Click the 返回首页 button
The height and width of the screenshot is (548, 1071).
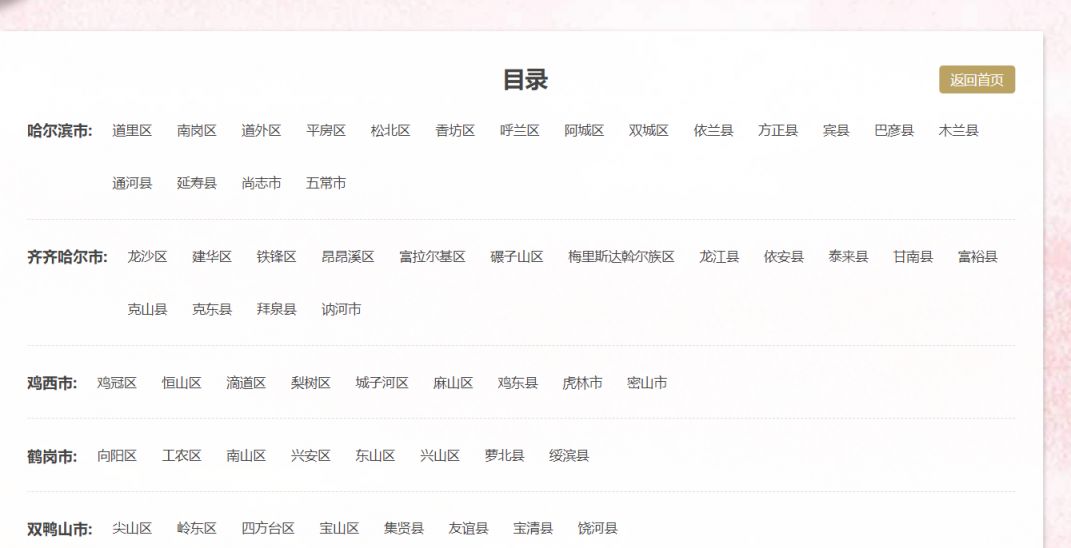pyautogui.click(x=976, y=80)
